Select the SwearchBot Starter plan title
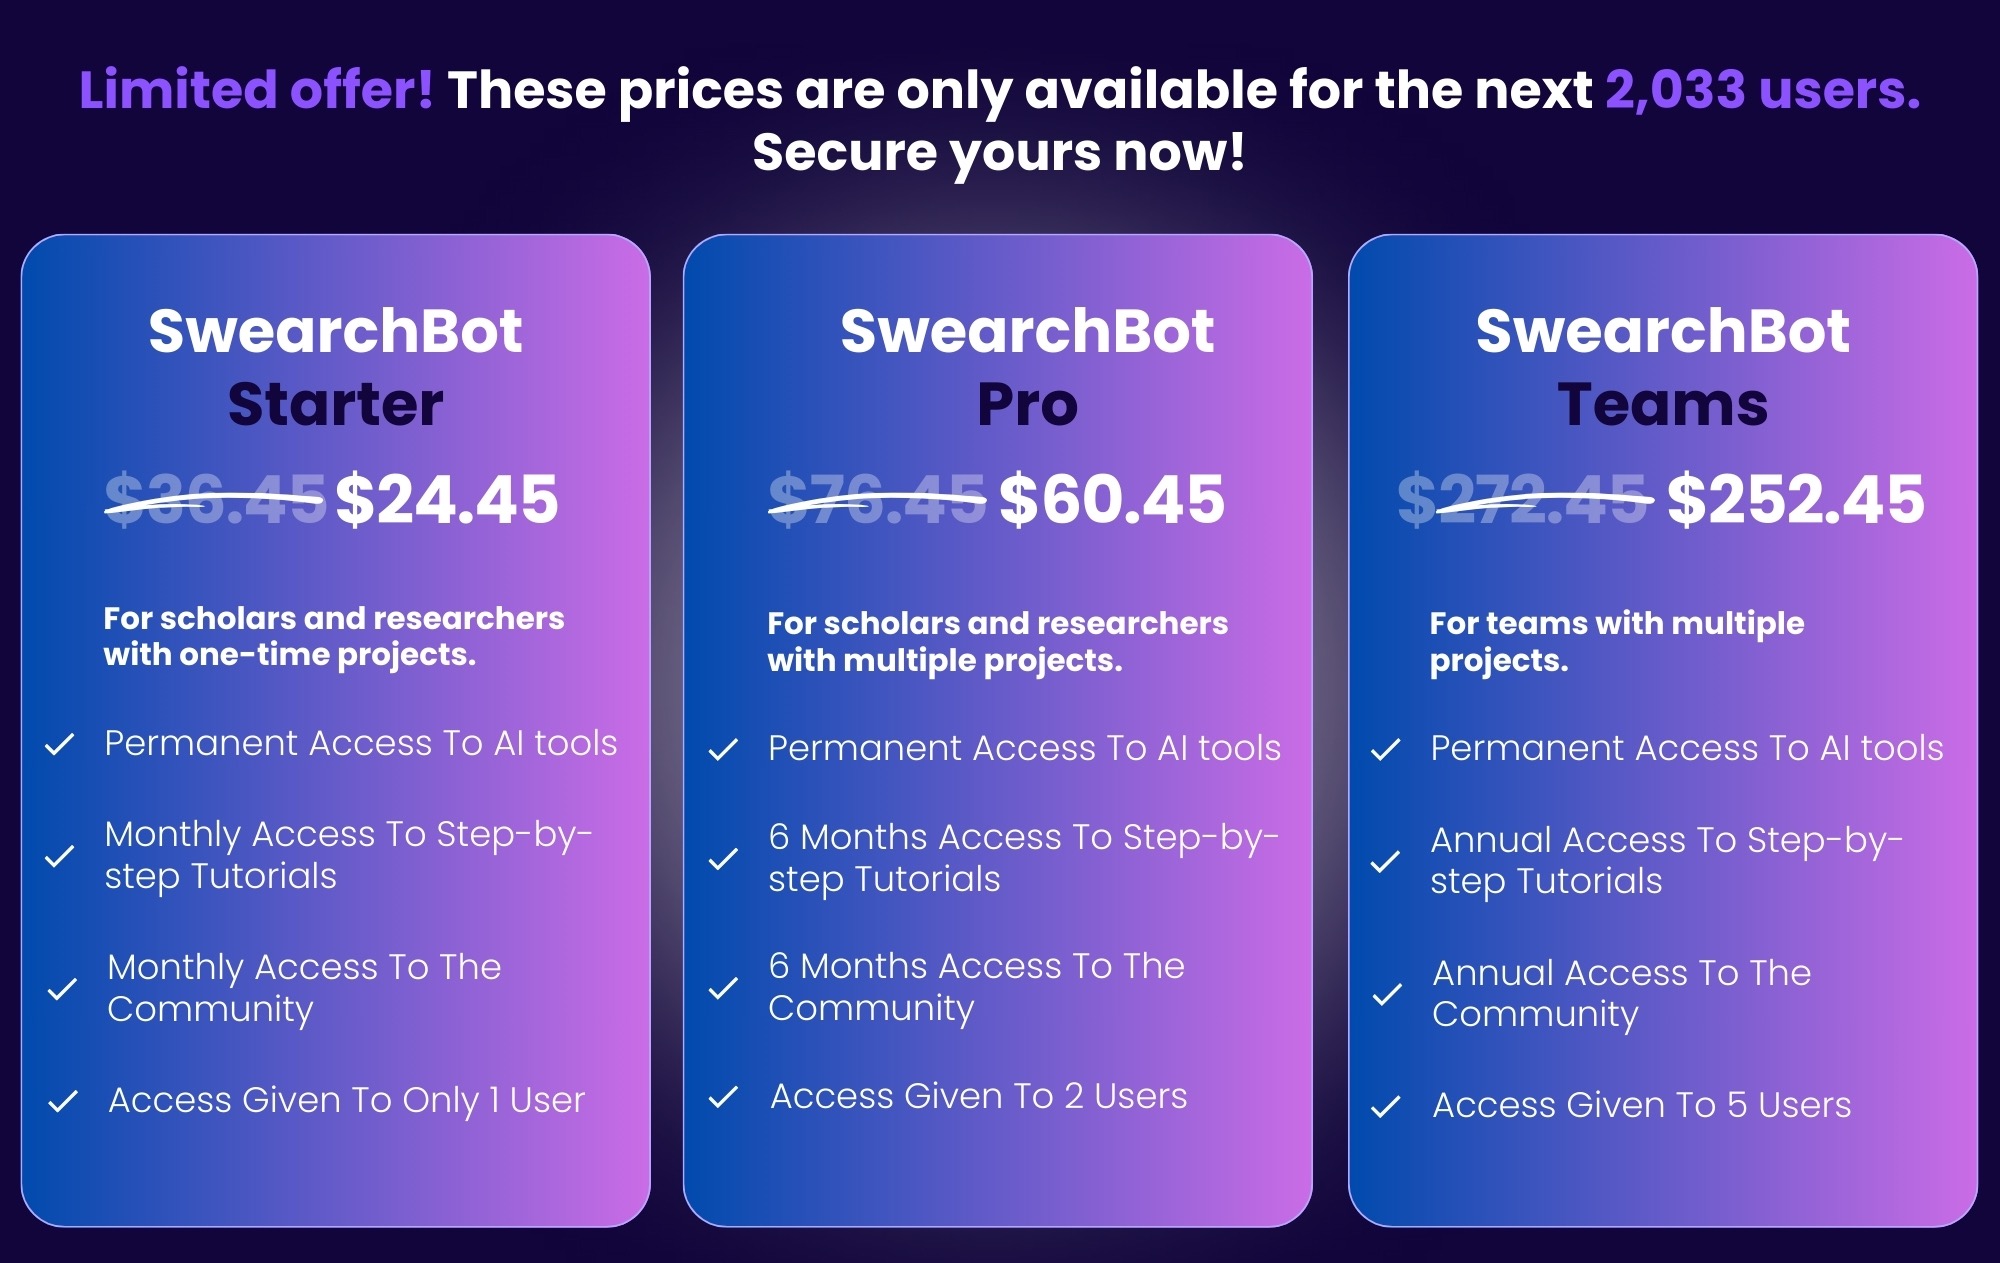 pyautogui.click(x=335, y=367)
